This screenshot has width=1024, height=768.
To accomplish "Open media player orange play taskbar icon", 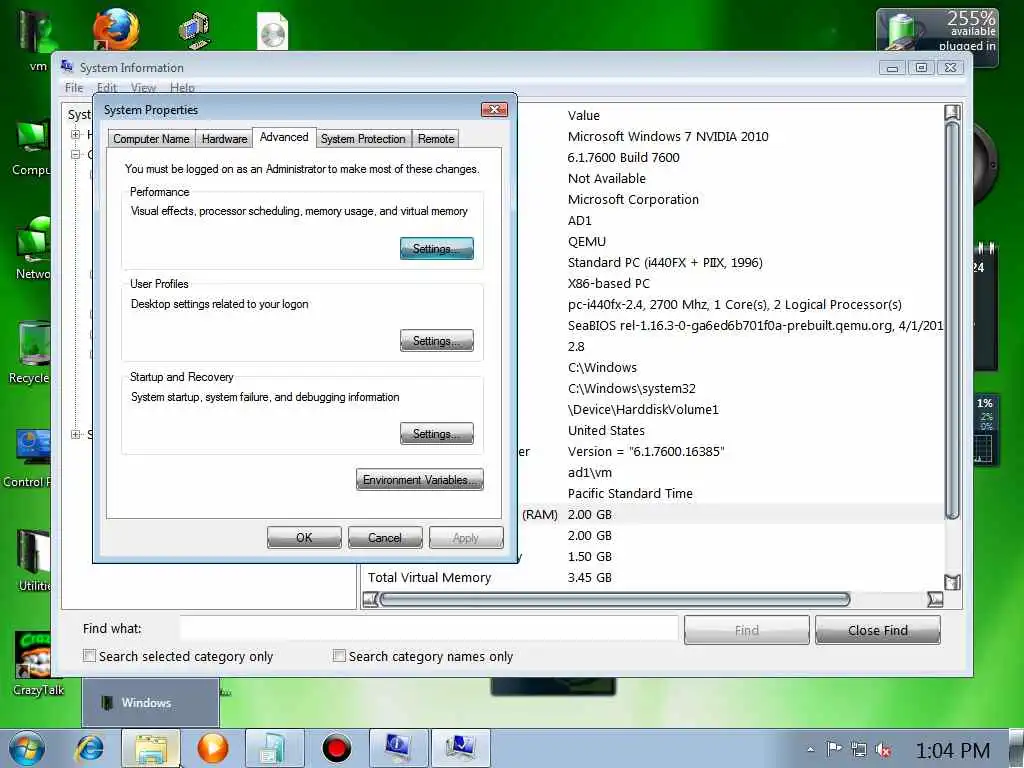I will (x=213, y=748).
